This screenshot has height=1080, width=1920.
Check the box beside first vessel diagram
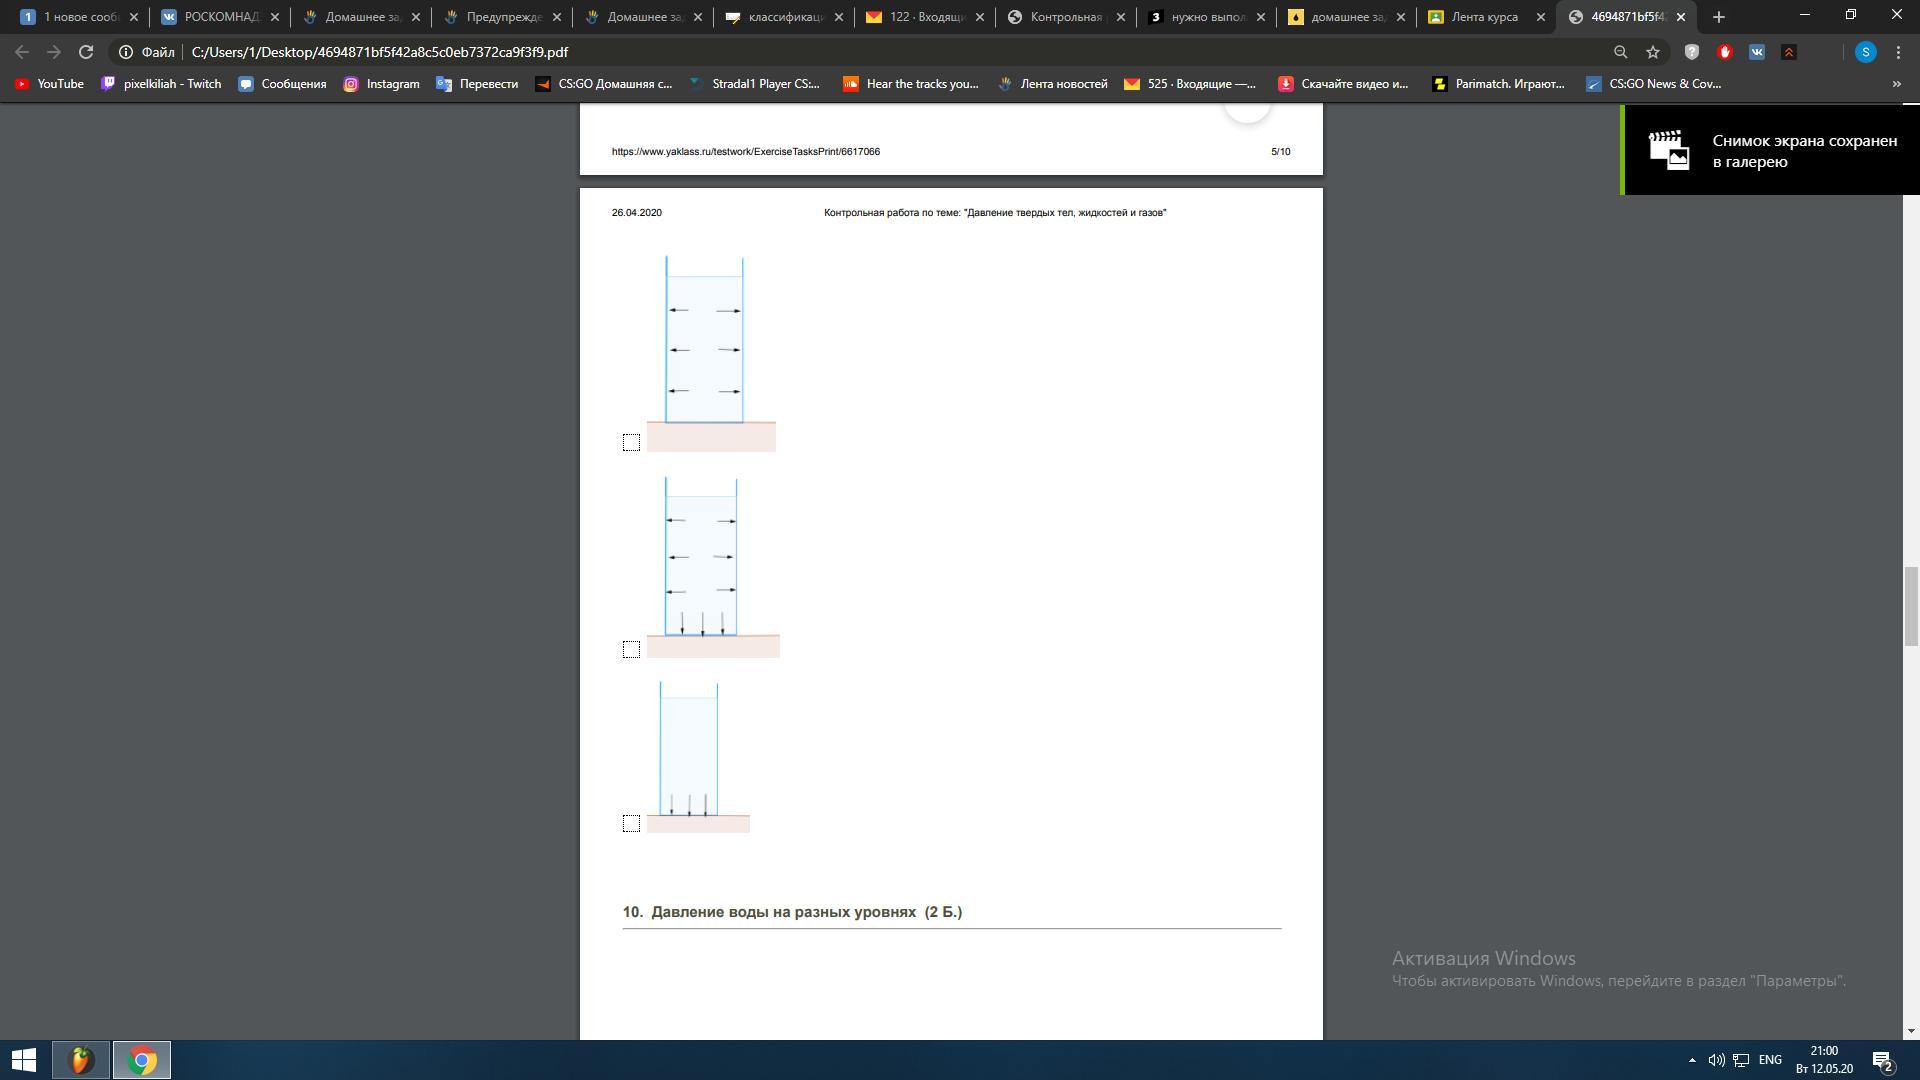pyautogui.click(x=631, y=442)
